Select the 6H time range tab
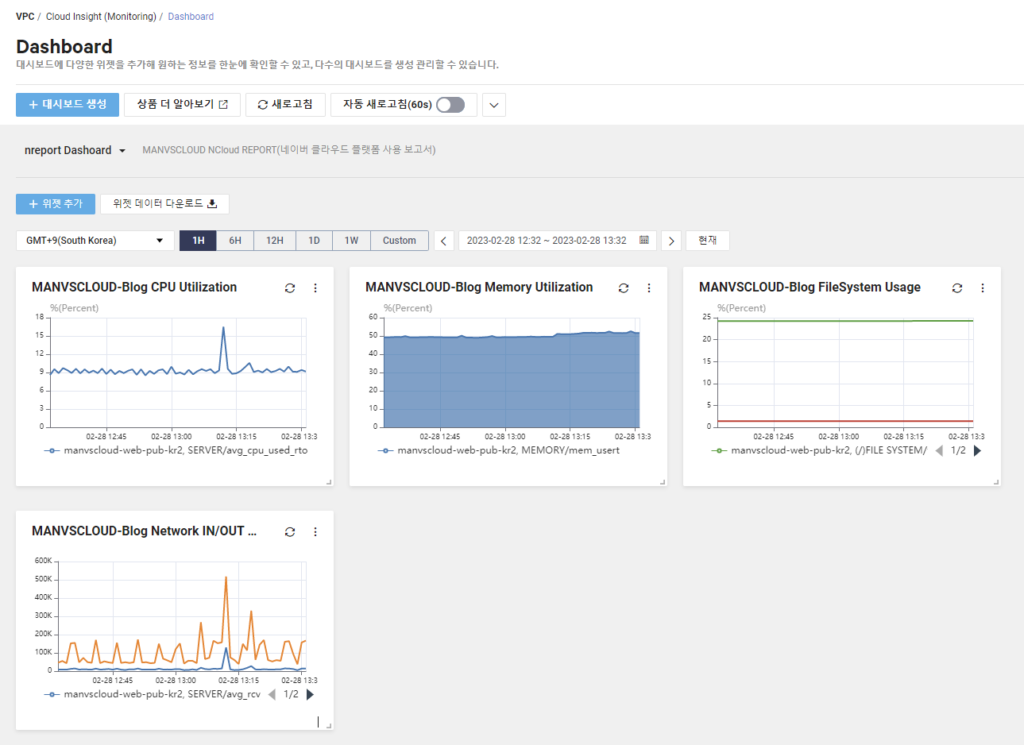1024x745 pixels. tap(235, 241)
